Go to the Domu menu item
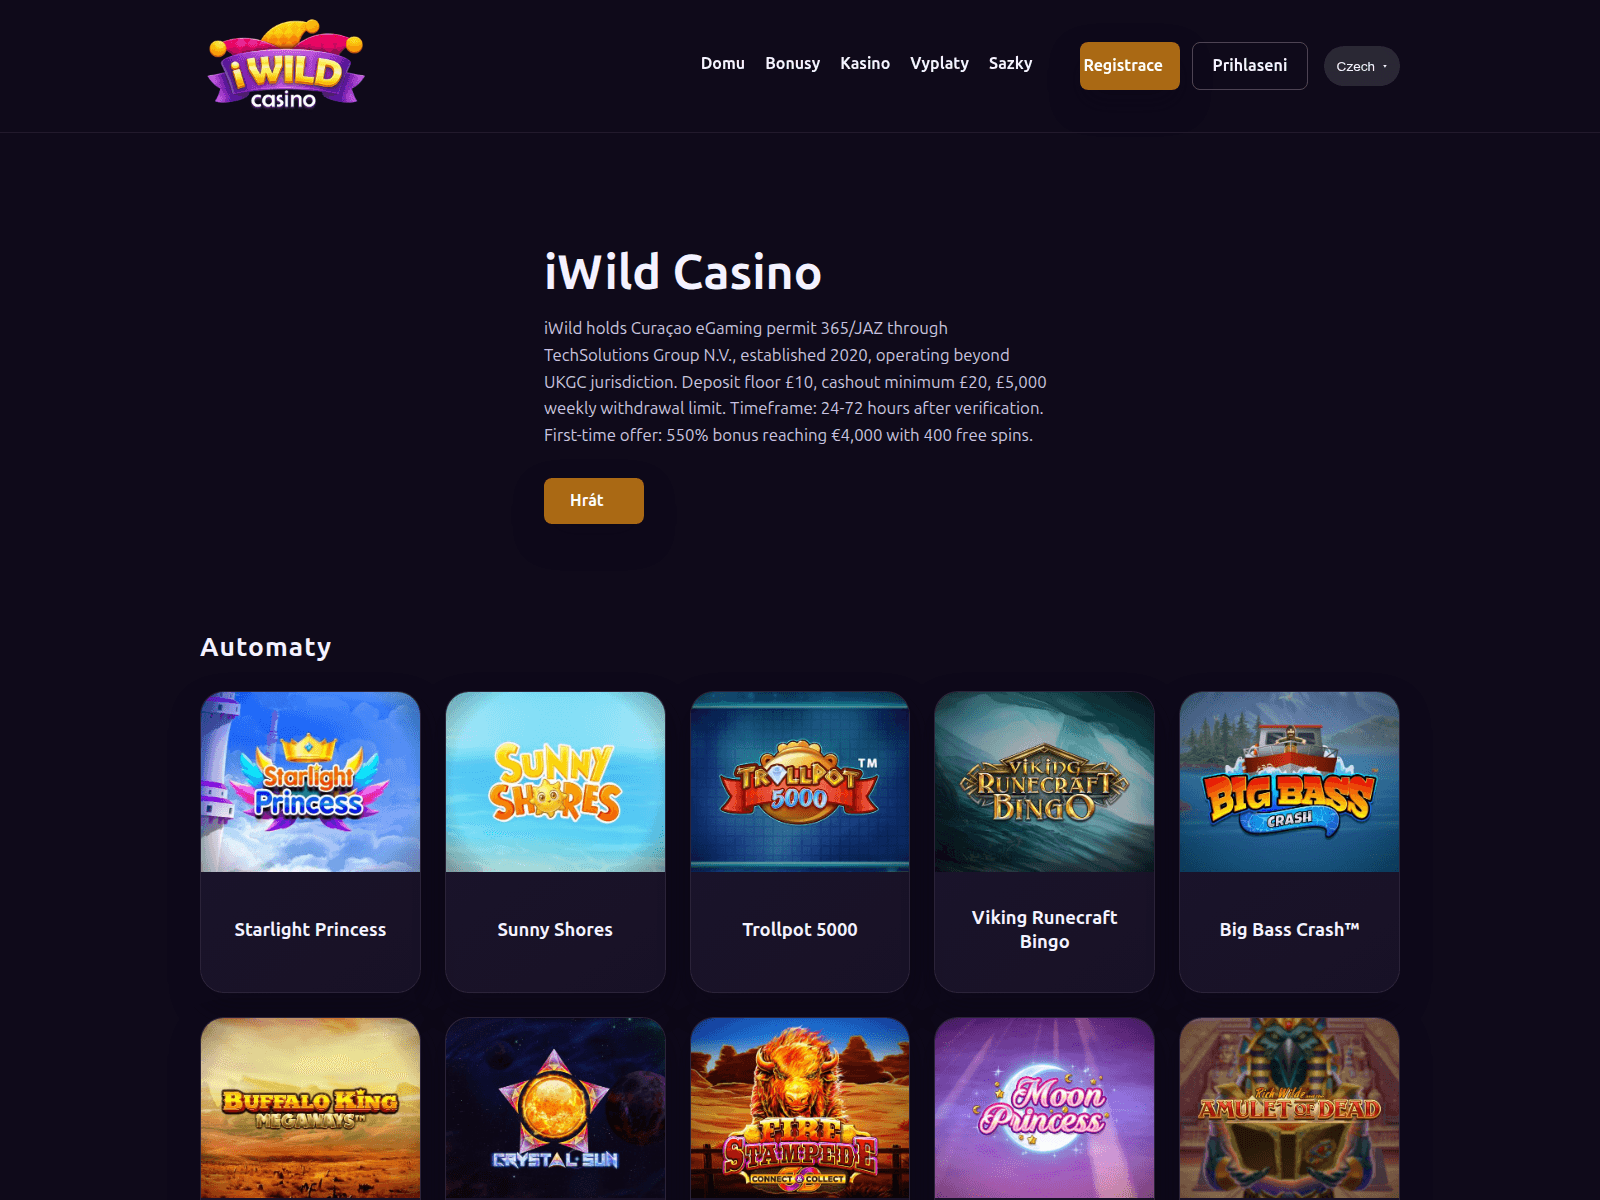This screenshot has width=1600, height=1200. click(722, 63)
